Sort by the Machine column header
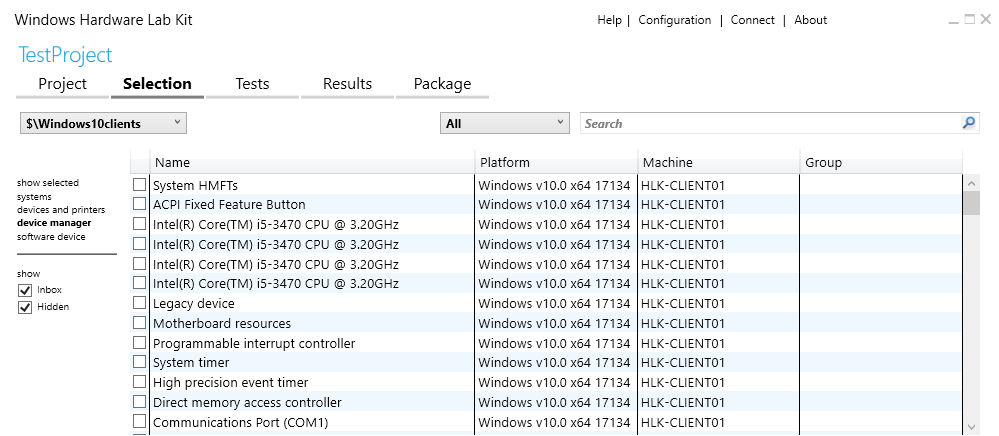The image size is (999, 436). point(719,163)
